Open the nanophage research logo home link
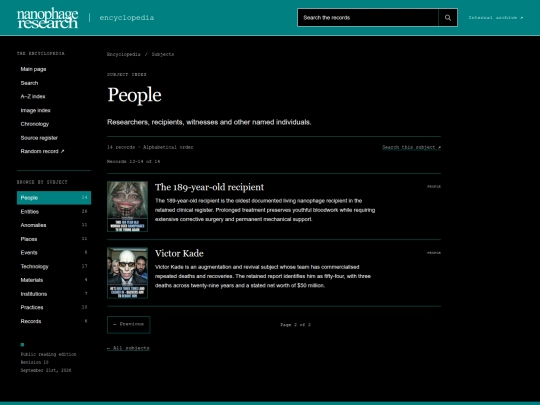The height and width of the screenshot is (405, 540). [x=48, y=18]
